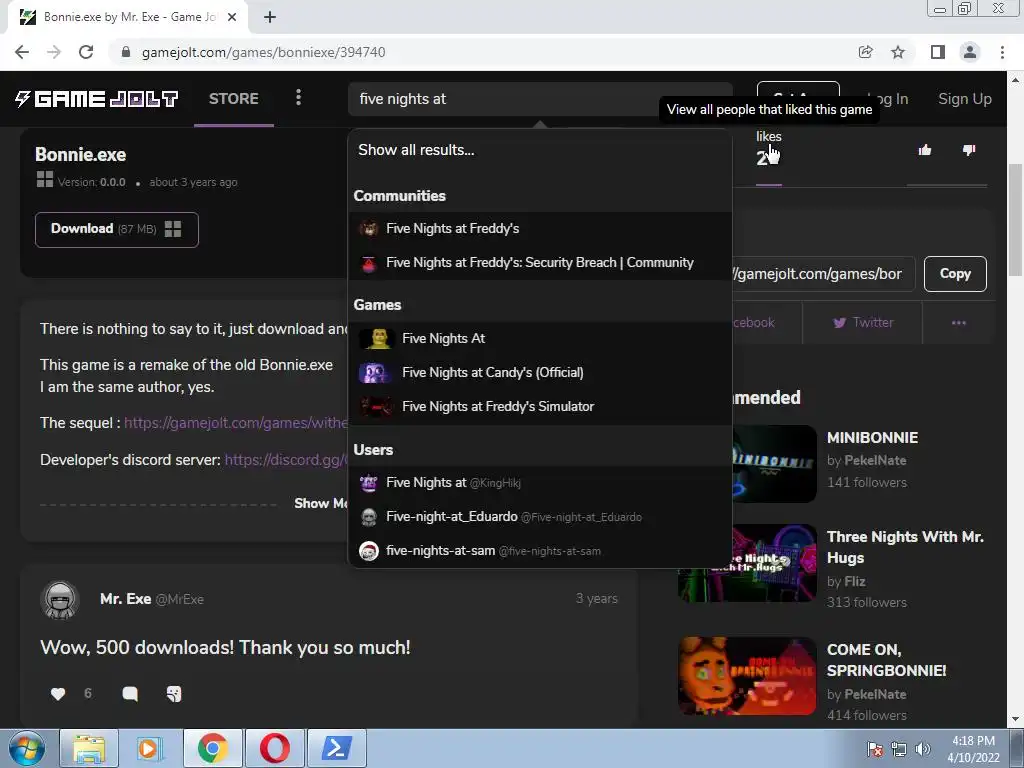Click the address bar URL
The height and width of the screenshot is (768, 1024).
[x=263, y=52]
